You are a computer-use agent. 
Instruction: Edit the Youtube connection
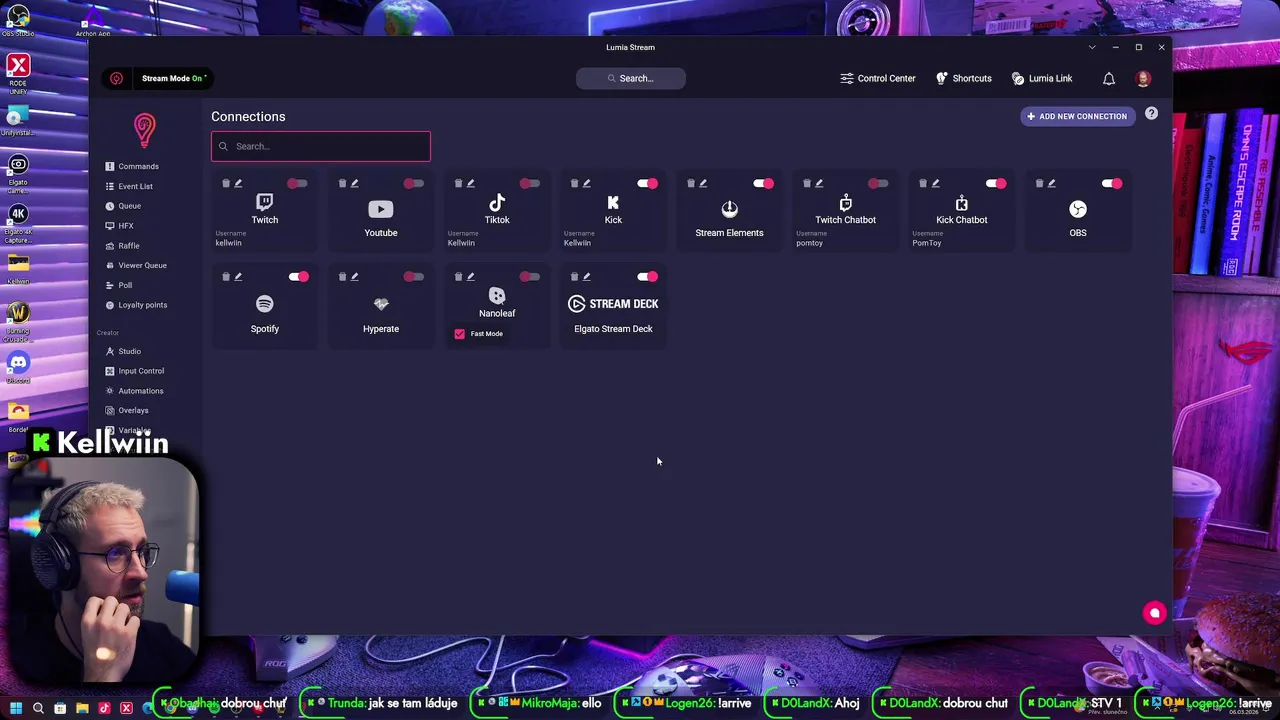tap(354, 183)
